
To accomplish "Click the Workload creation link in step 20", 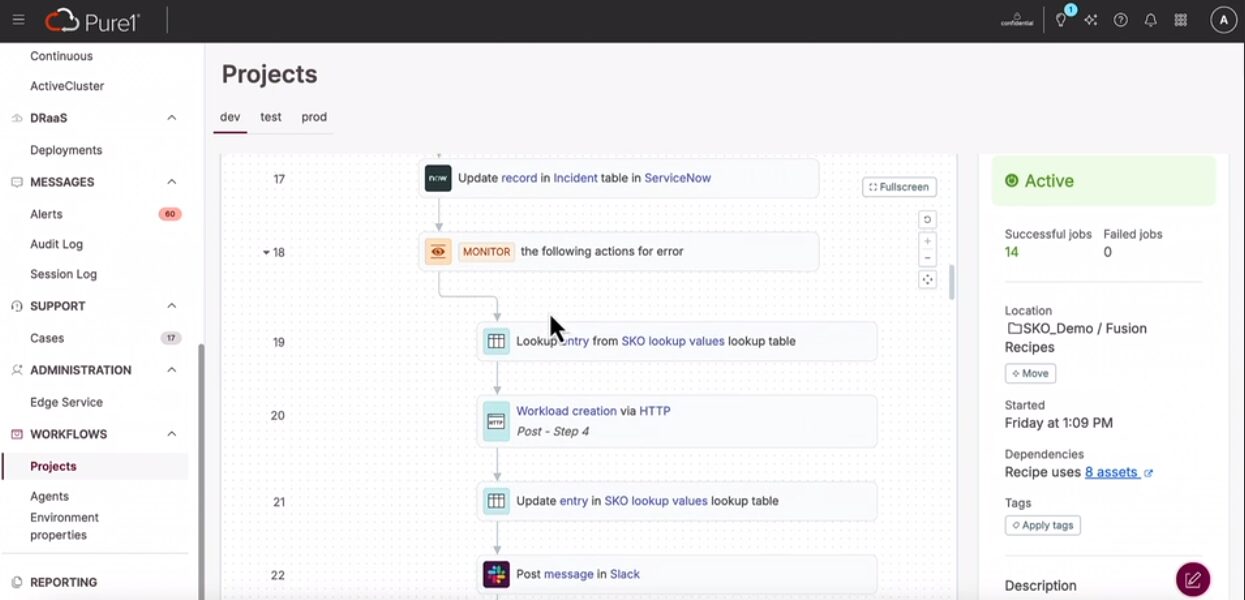I will [x=565, y=411].
